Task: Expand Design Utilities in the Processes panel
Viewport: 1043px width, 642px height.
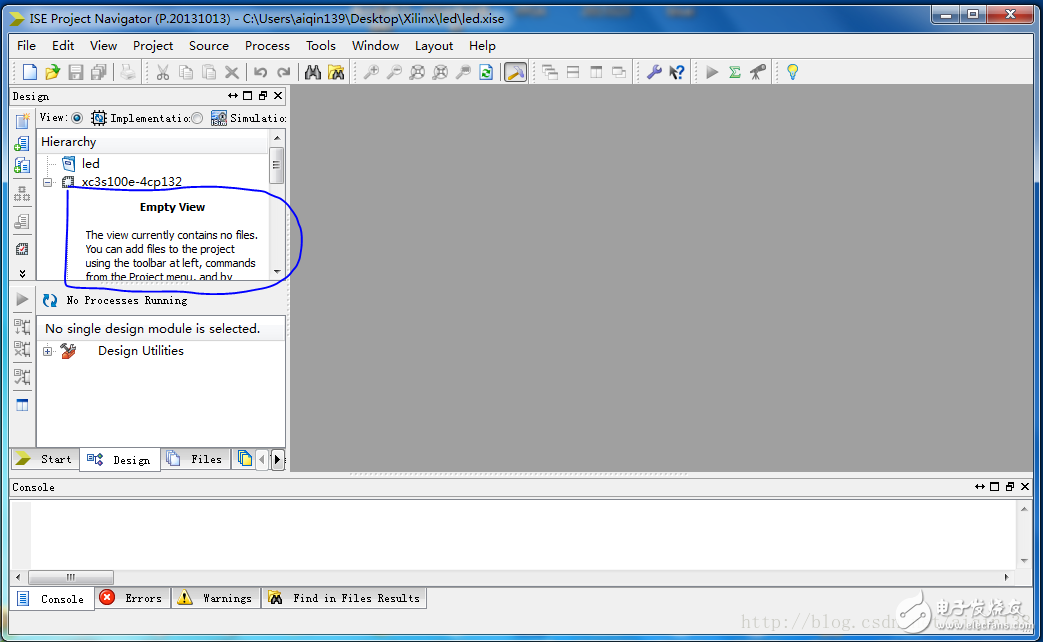Action: [x=49, y=351]
